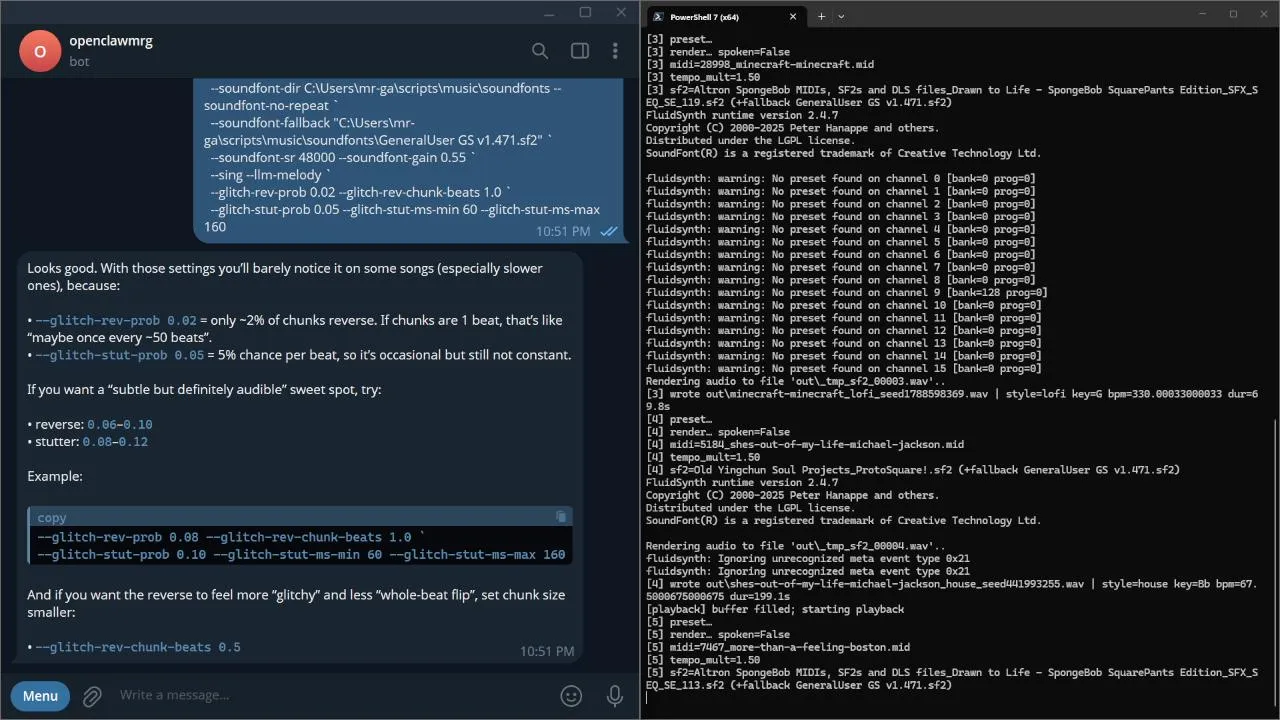Open a new terminal tab
The image size is (1280, 720).
click(821, 16)
